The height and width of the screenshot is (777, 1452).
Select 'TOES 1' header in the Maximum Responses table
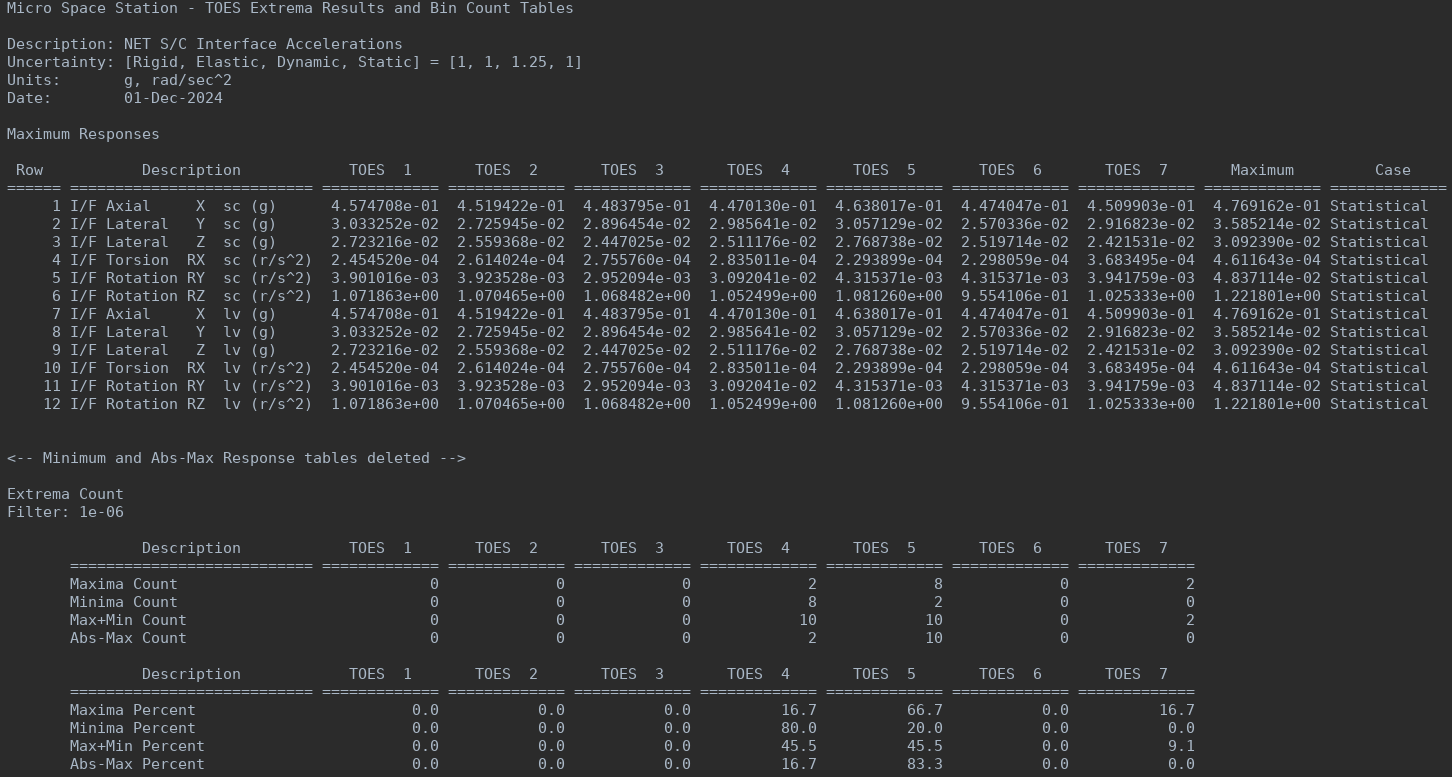click(x=380, y=170)
